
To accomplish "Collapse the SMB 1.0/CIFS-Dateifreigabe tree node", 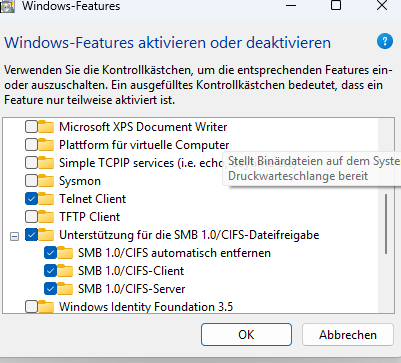I will 14,236.
